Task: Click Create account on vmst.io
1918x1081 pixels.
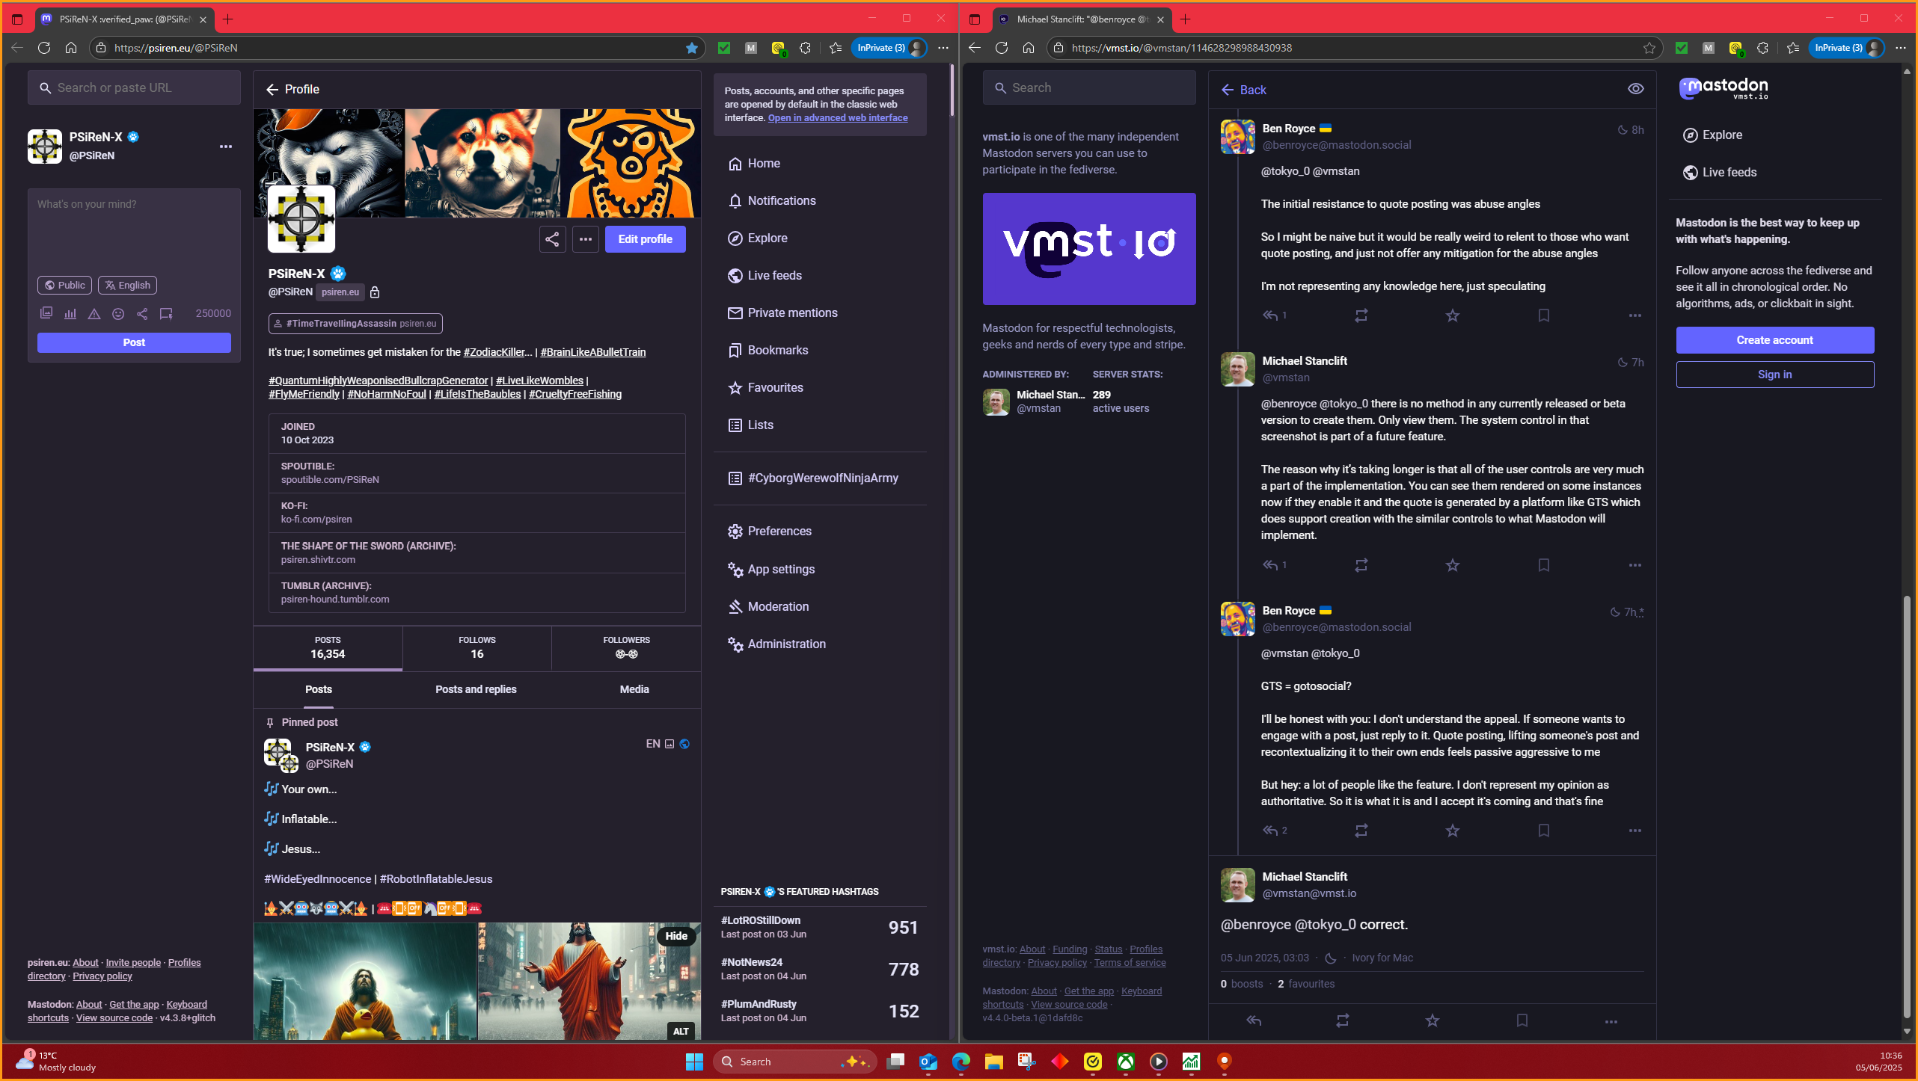Action: click(1775, 340)
